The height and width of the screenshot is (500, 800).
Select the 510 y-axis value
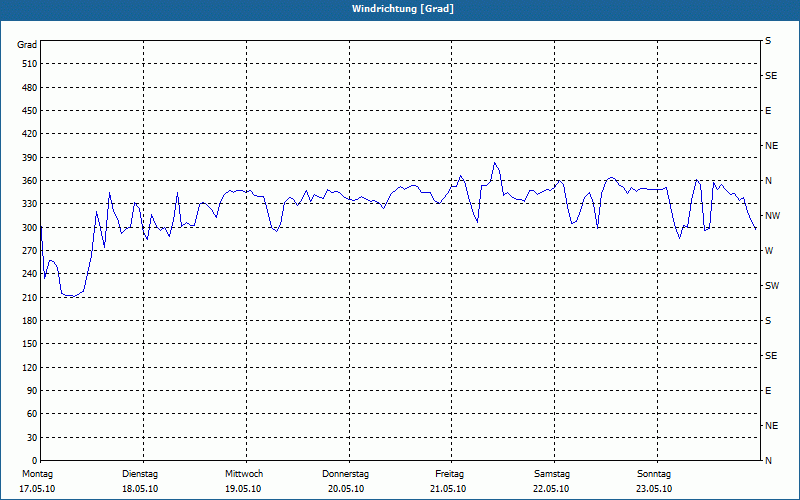tap(30, 64)
